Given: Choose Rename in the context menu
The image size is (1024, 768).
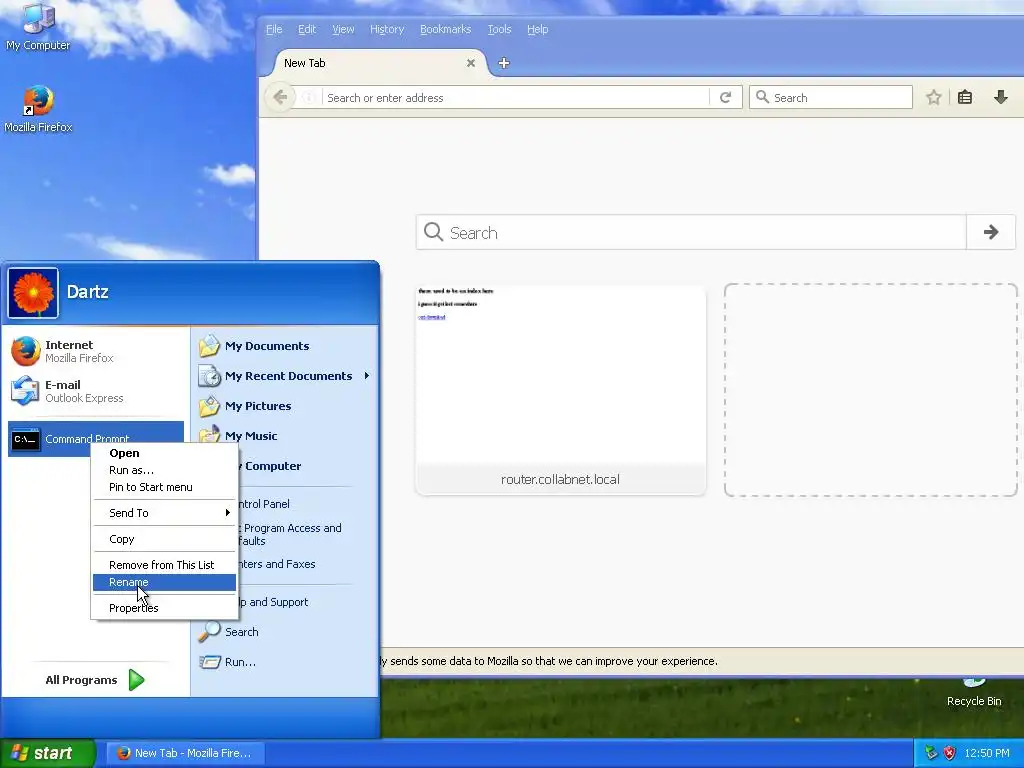Looking at the screenshot, I should point(165,583).
